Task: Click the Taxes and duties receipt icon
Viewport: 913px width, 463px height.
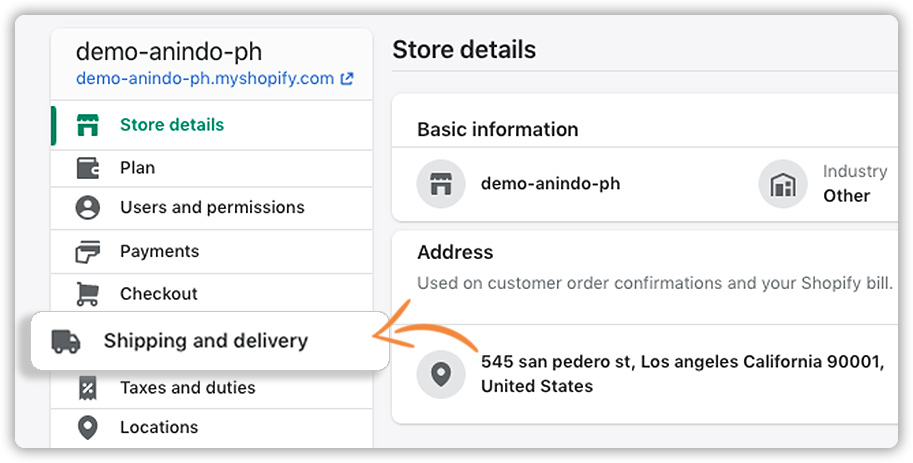Action: 88,388
